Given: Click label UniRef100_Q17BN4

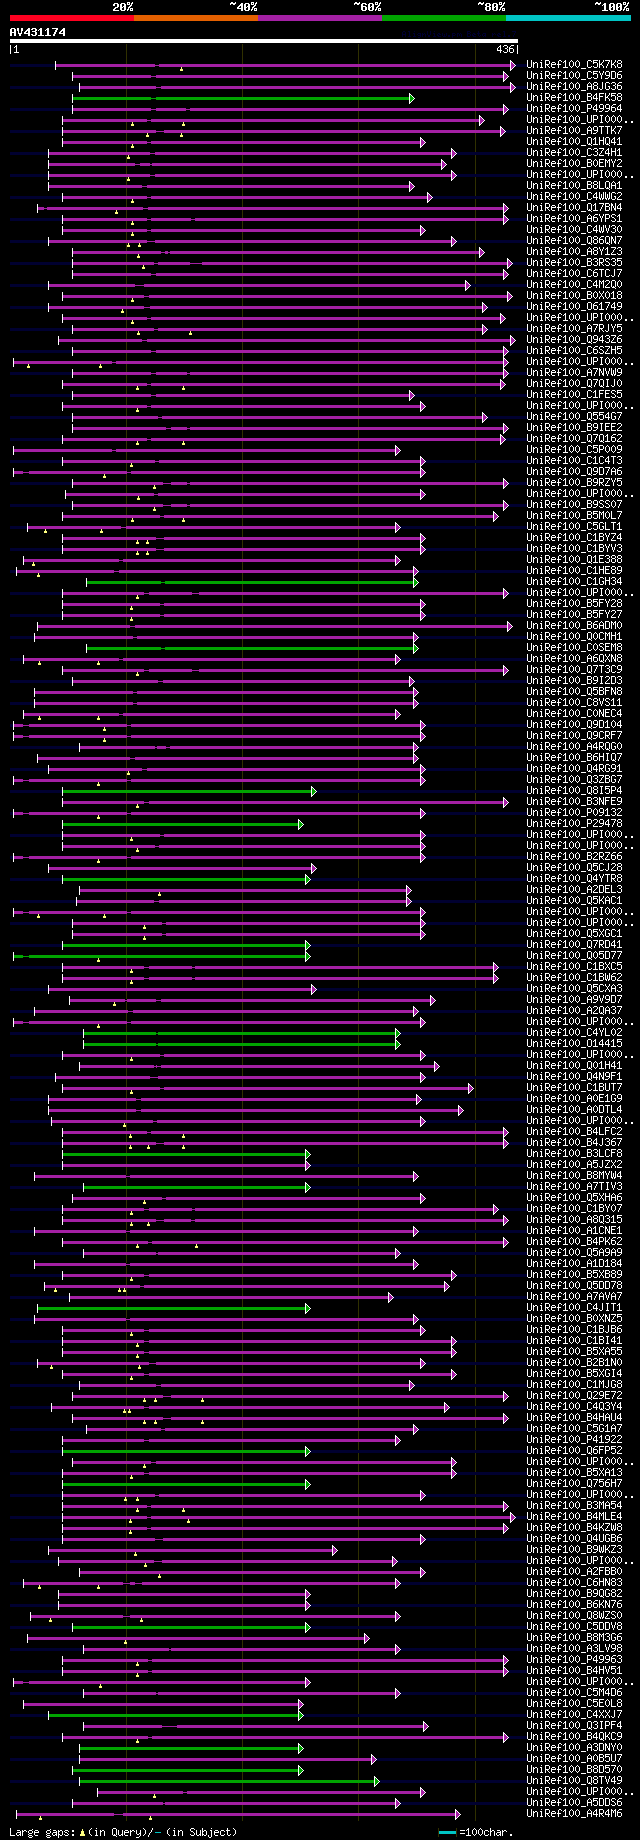Looking at the screenshot, I should (574, 207).
